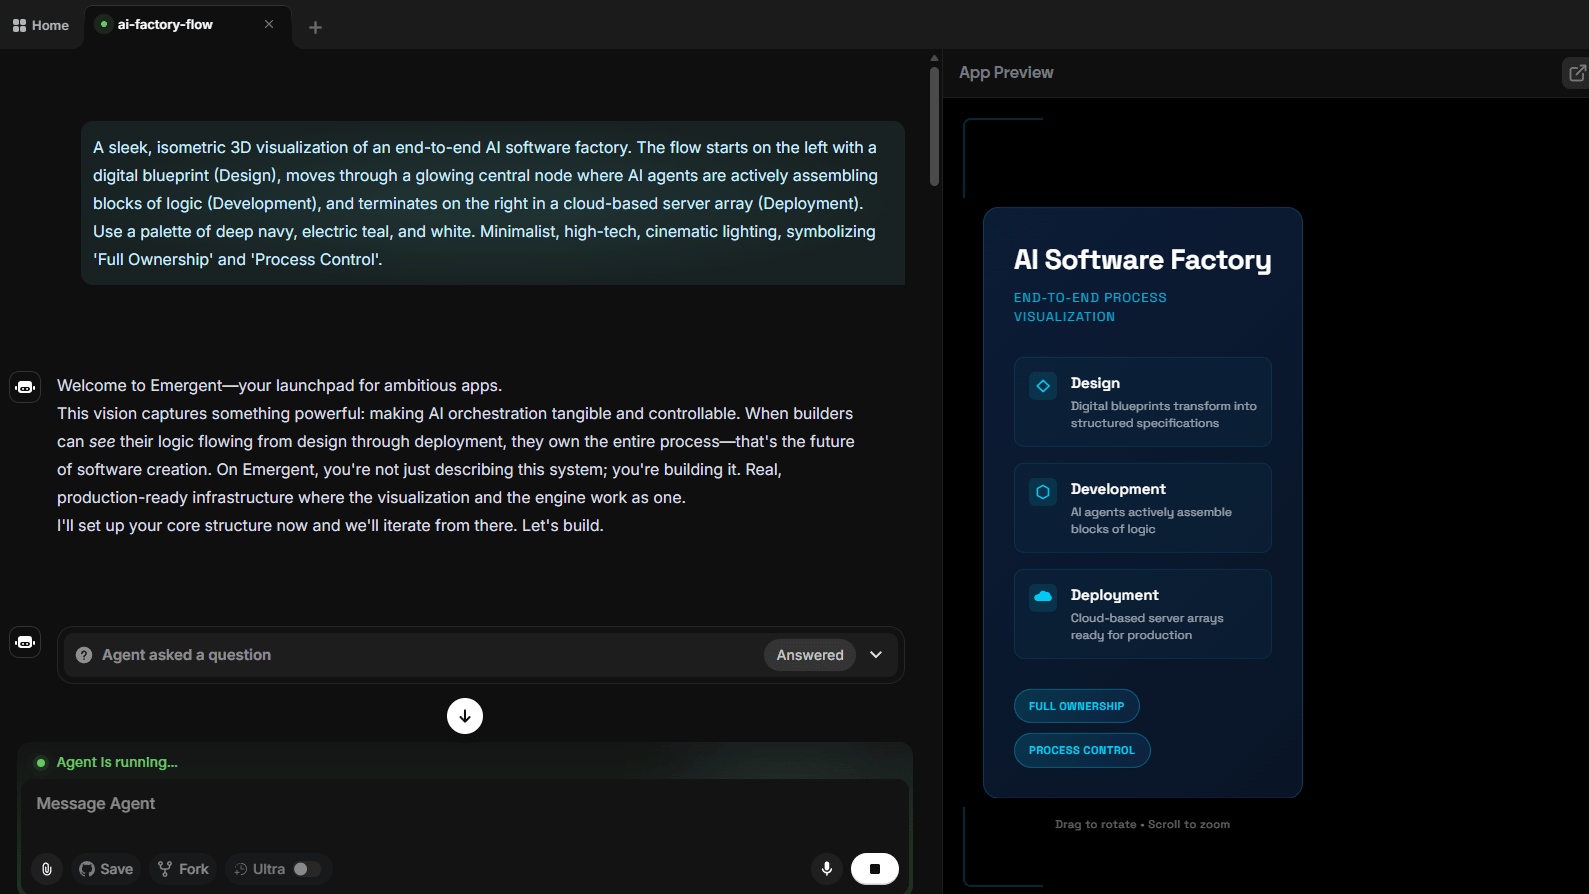Click the user prompt message bubble
Image resolution: width=1589 pixels, height=894 pixels.
pos(493,203)
